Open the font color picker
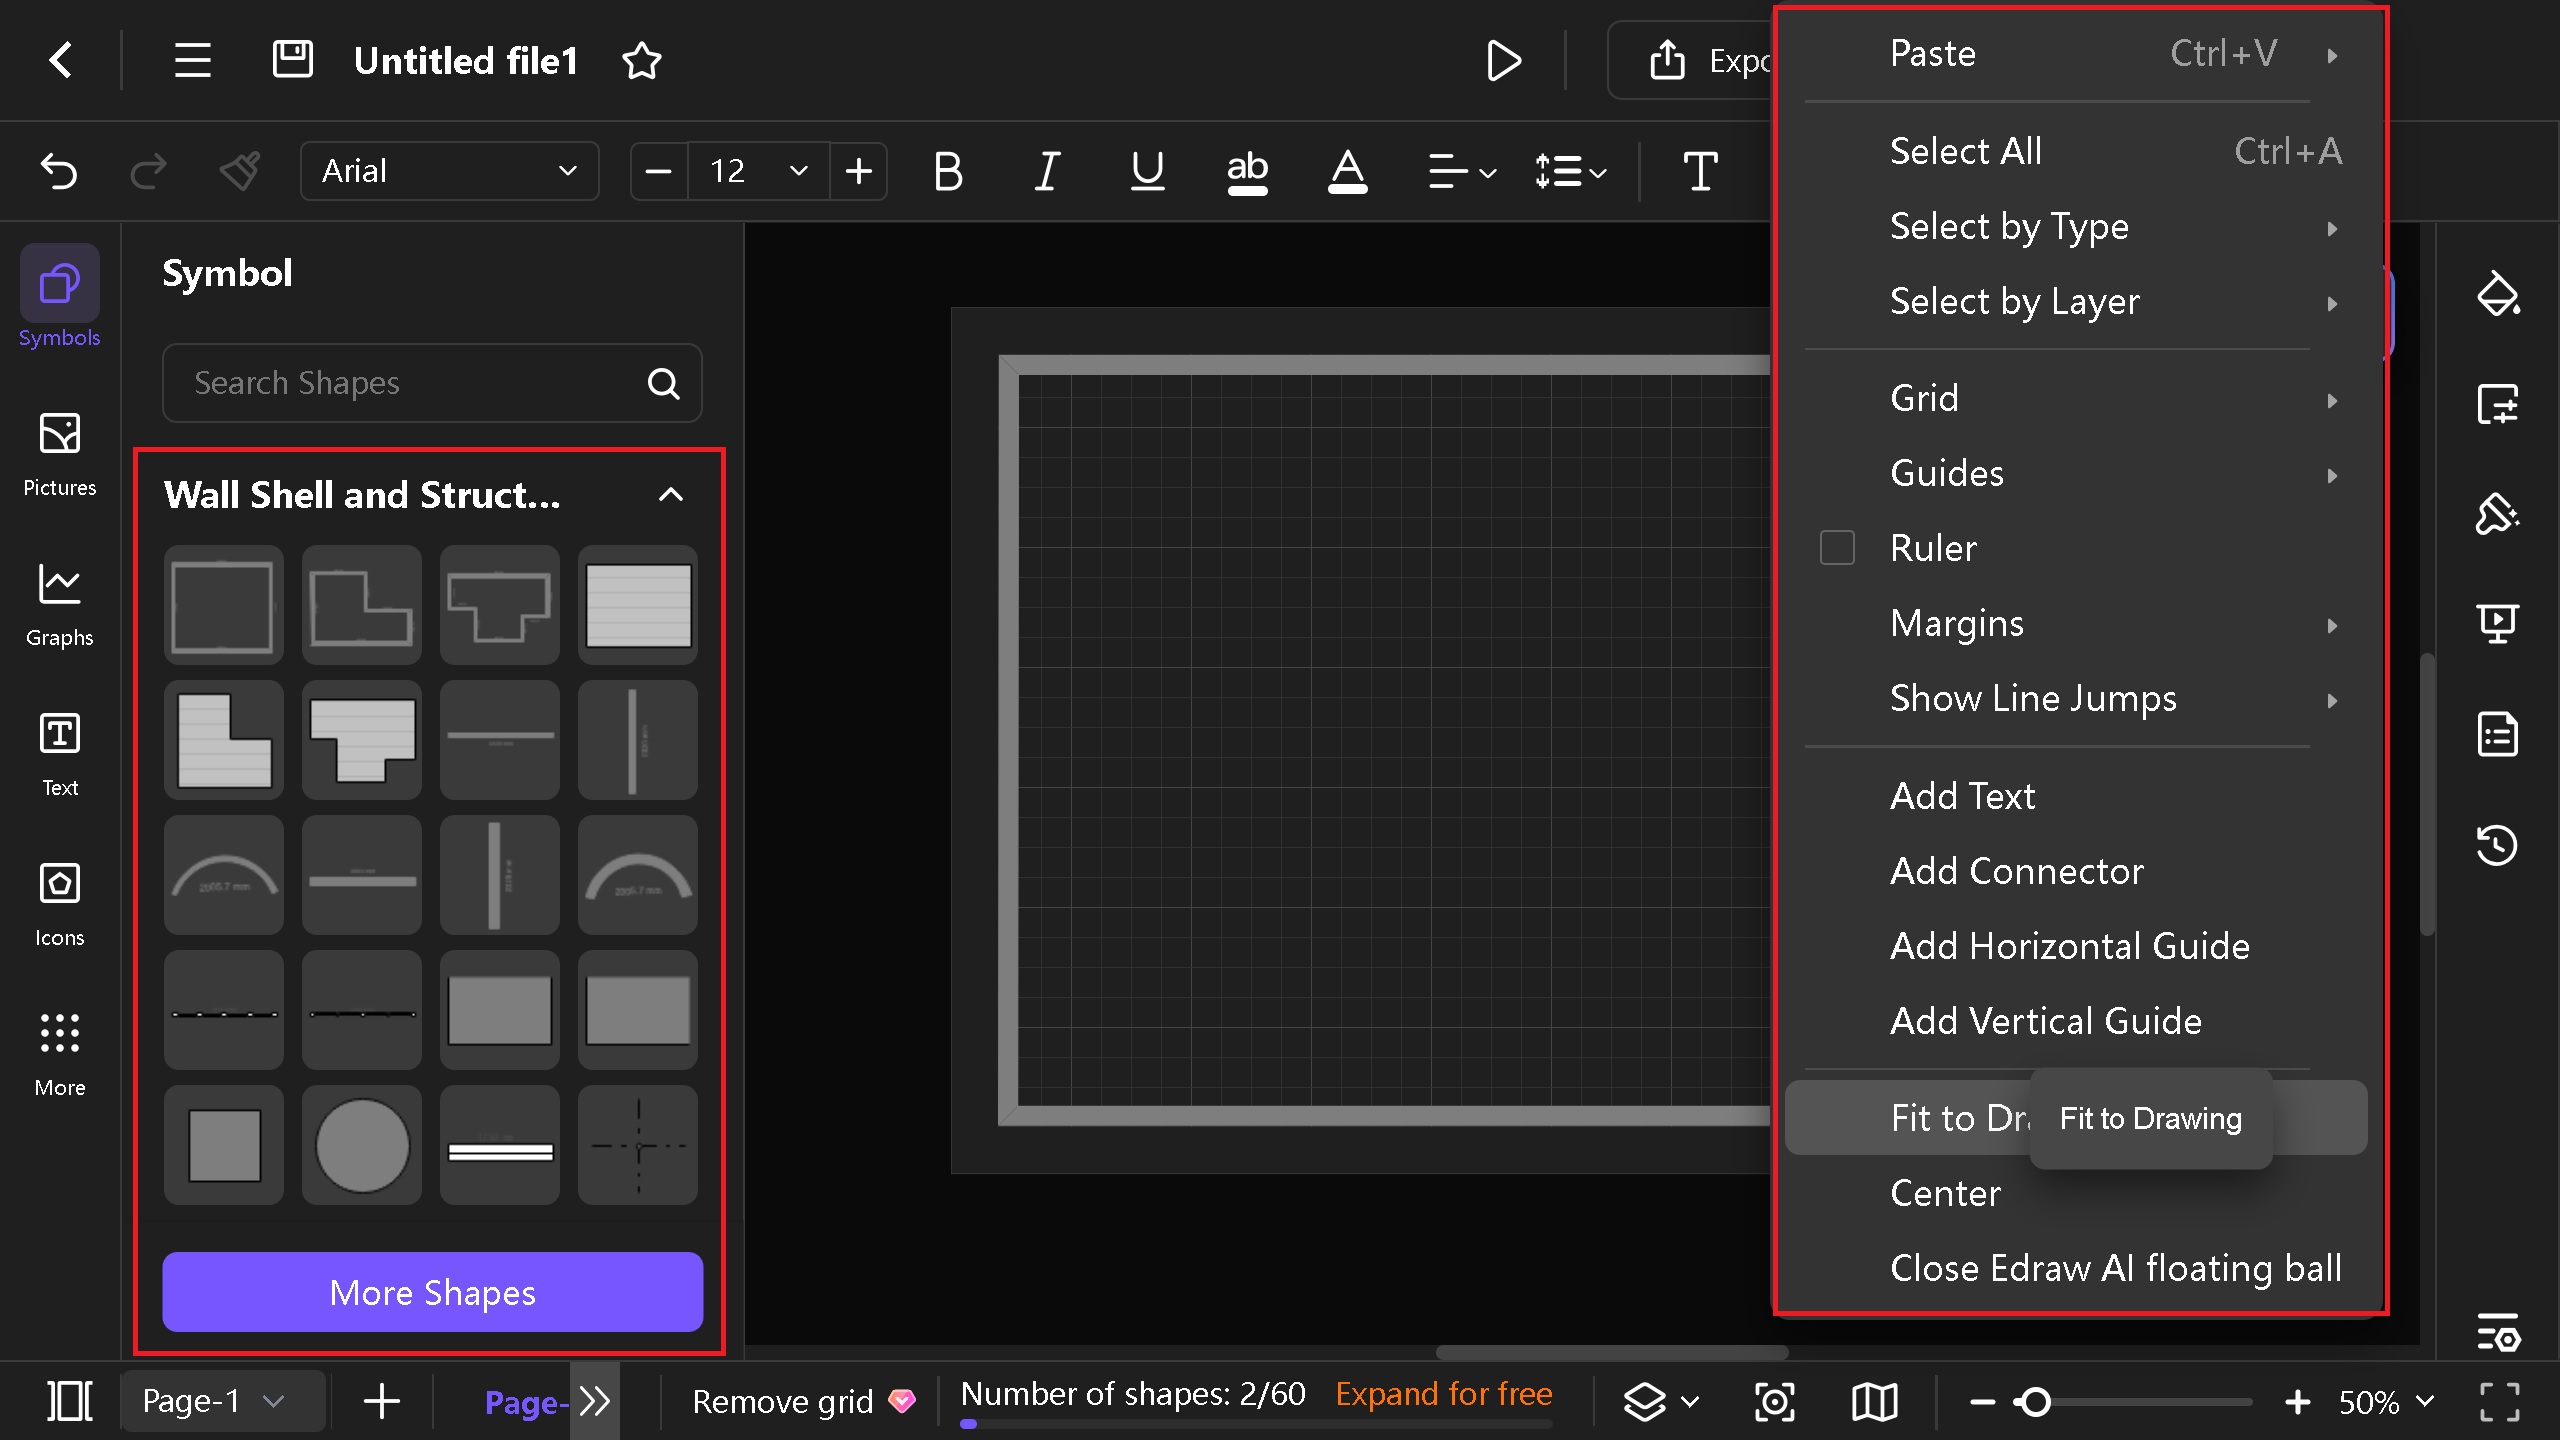 point(1347,171)
